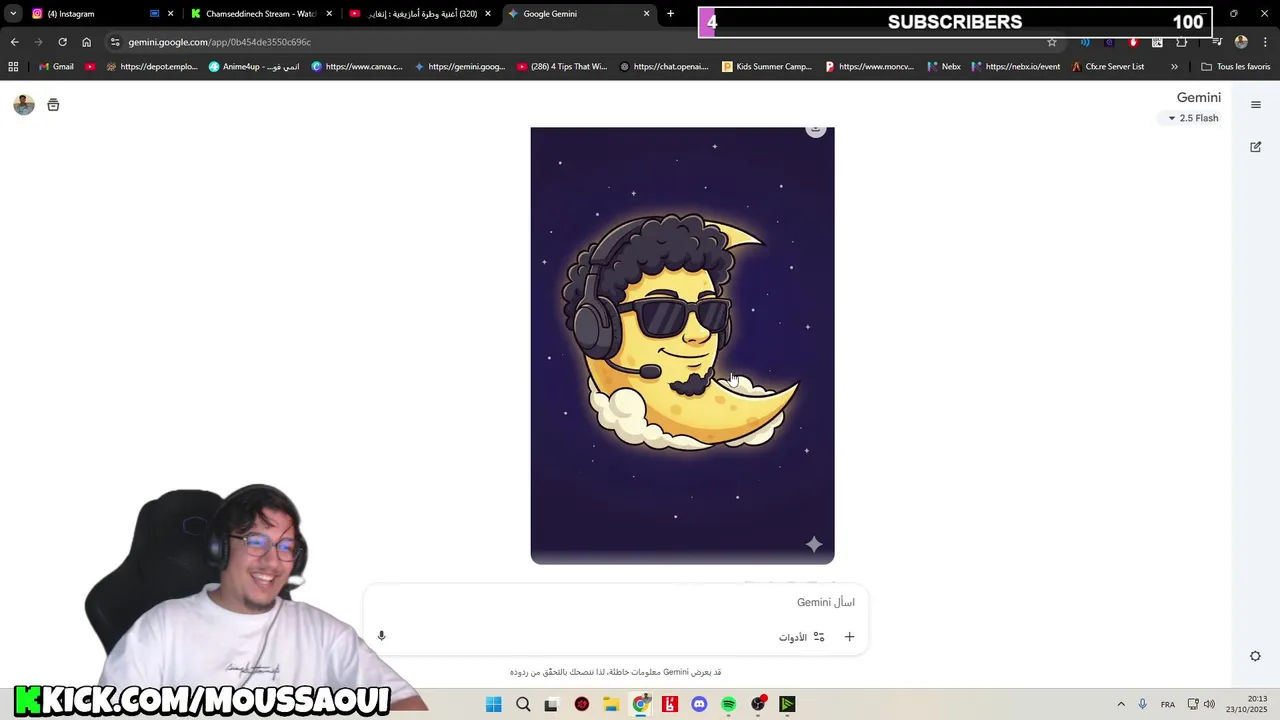Bookmark this page with the star icon
This screenshot has width=1280, height=720.
pyautogui.click(x=1051, y=42)
